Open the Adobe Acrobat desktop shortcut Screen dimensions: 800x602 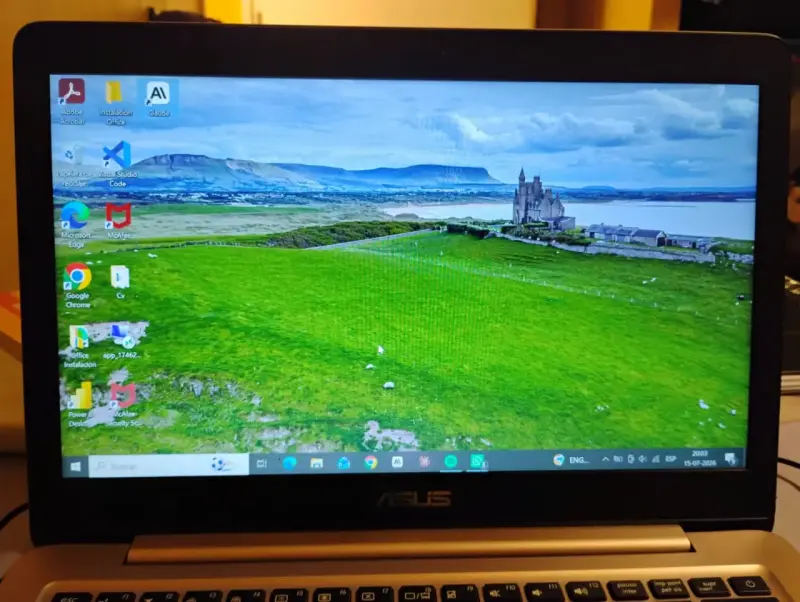(x=71, y=101)
